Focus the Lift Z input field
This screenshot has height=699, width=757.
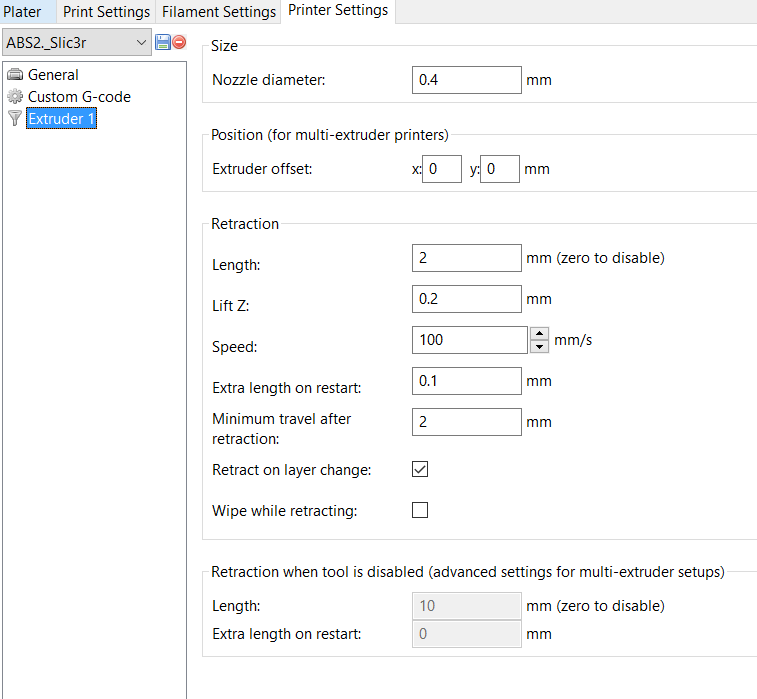466,299
